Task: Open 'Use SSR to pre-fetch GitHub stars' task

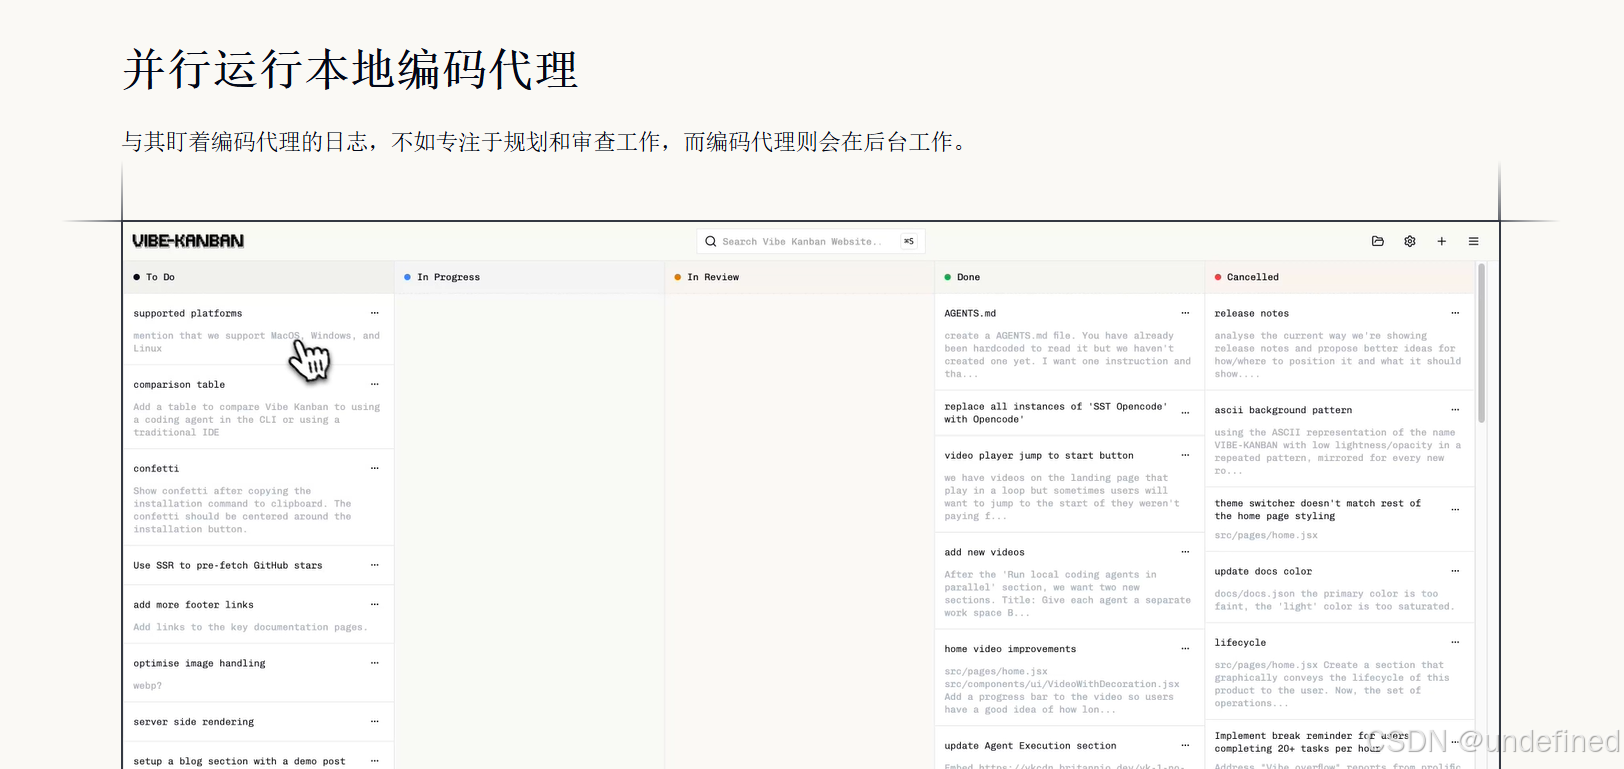Action: point(228,565)
